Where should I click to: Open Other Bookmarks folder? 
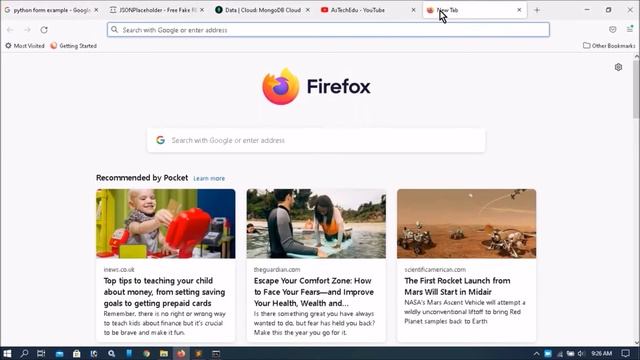tap(609, 46)
